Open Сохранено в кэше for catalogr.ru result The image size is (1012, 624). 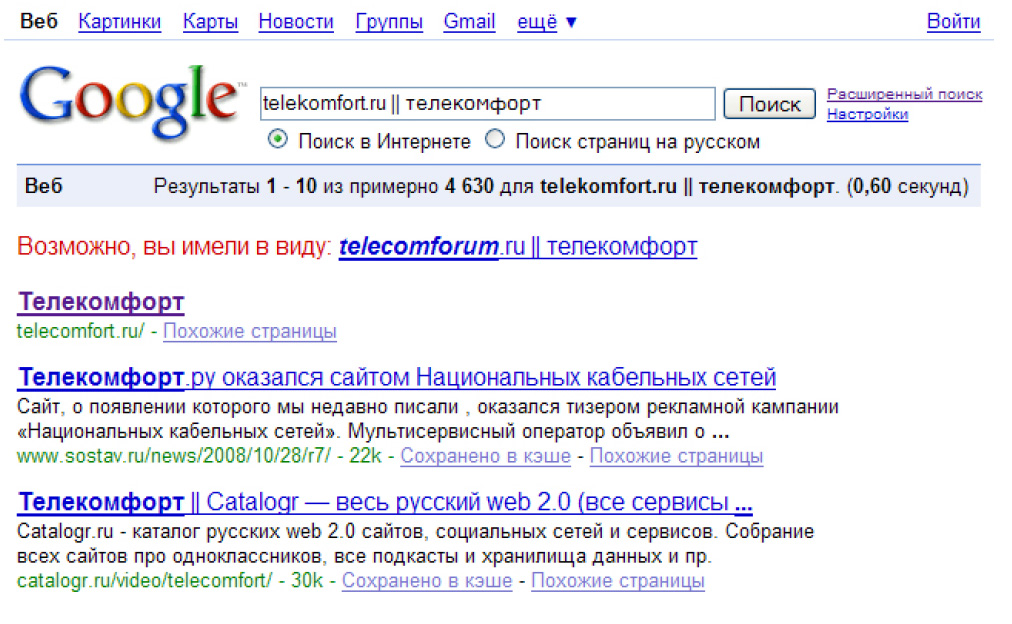click(x=427, y=581)
